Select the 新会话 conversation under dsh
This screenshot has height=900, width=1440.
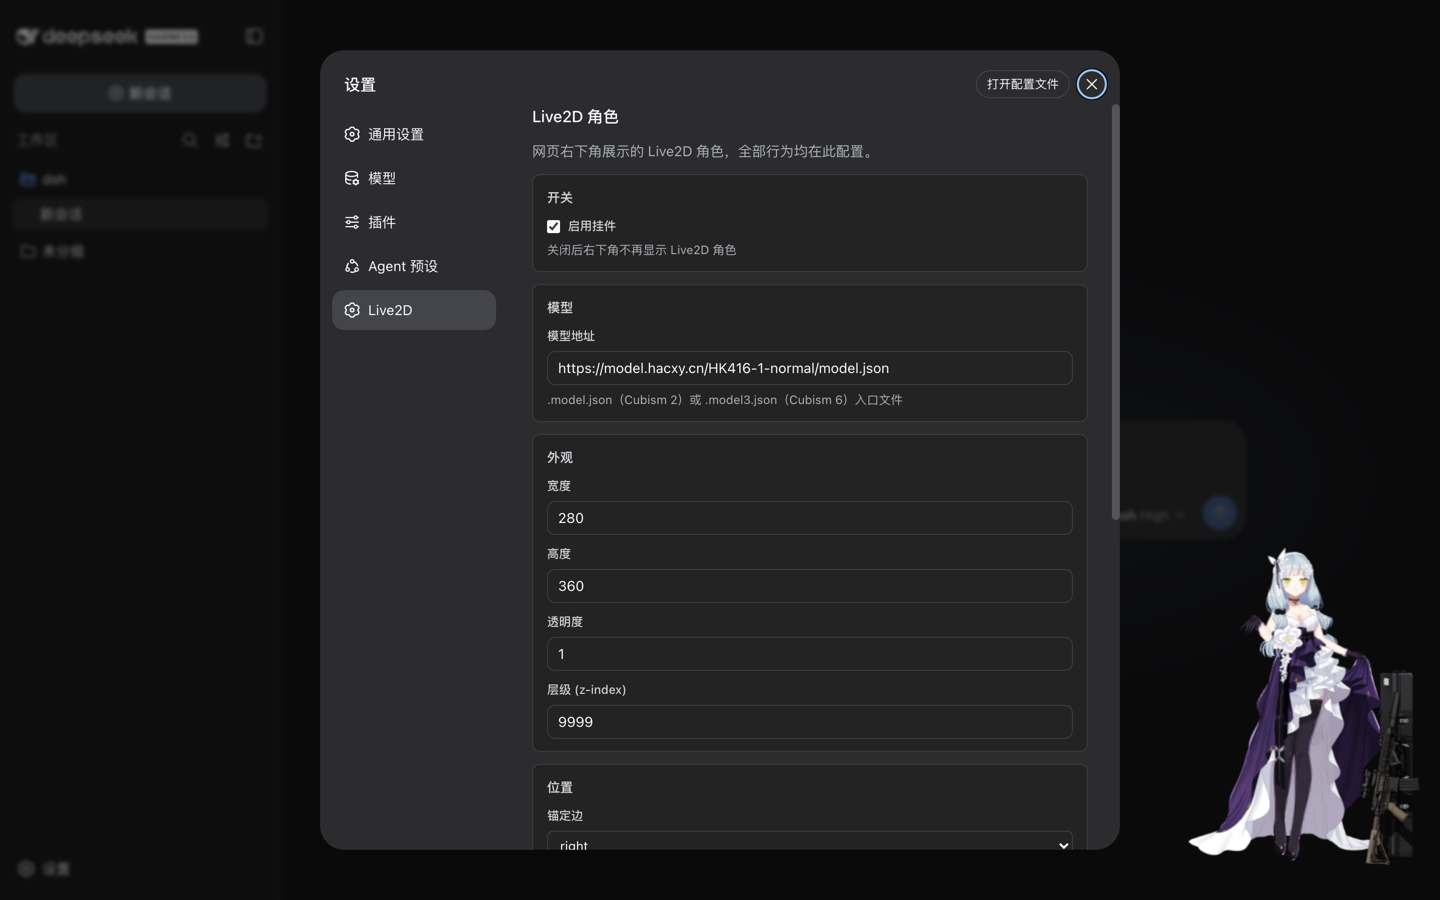coord(140,214)
